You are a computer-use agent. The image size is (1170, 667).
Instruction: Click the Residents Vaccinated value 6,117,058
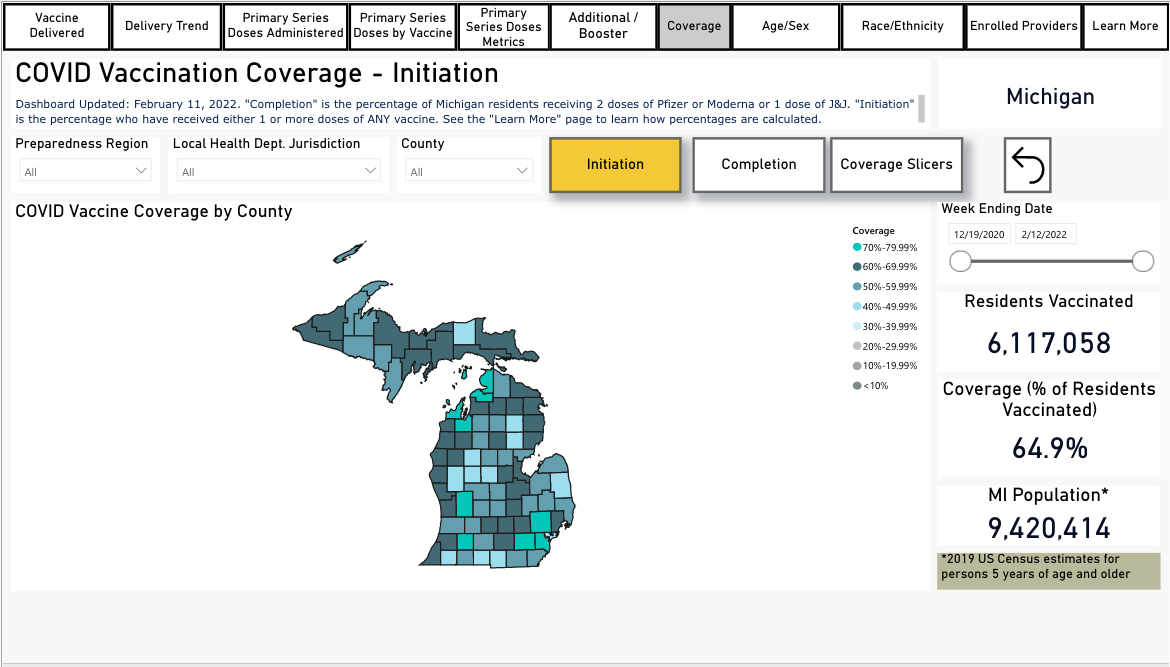point(1049,343)
